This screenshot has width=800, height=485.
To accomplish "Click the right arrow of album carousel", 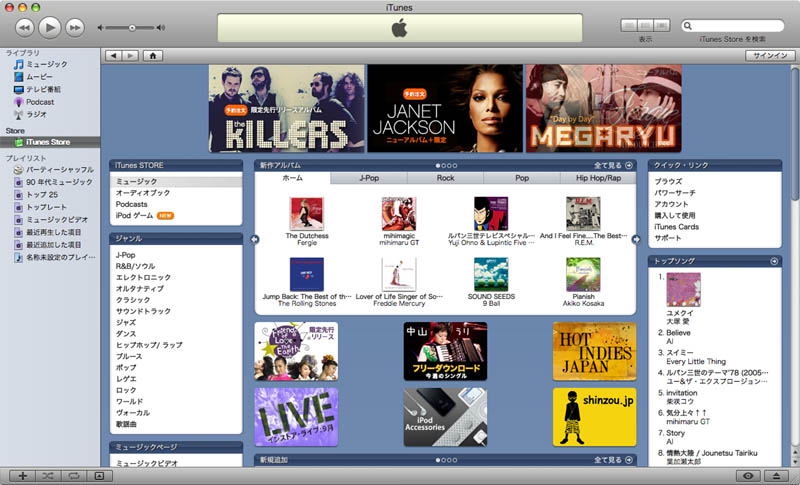I will tap(636, 239).
